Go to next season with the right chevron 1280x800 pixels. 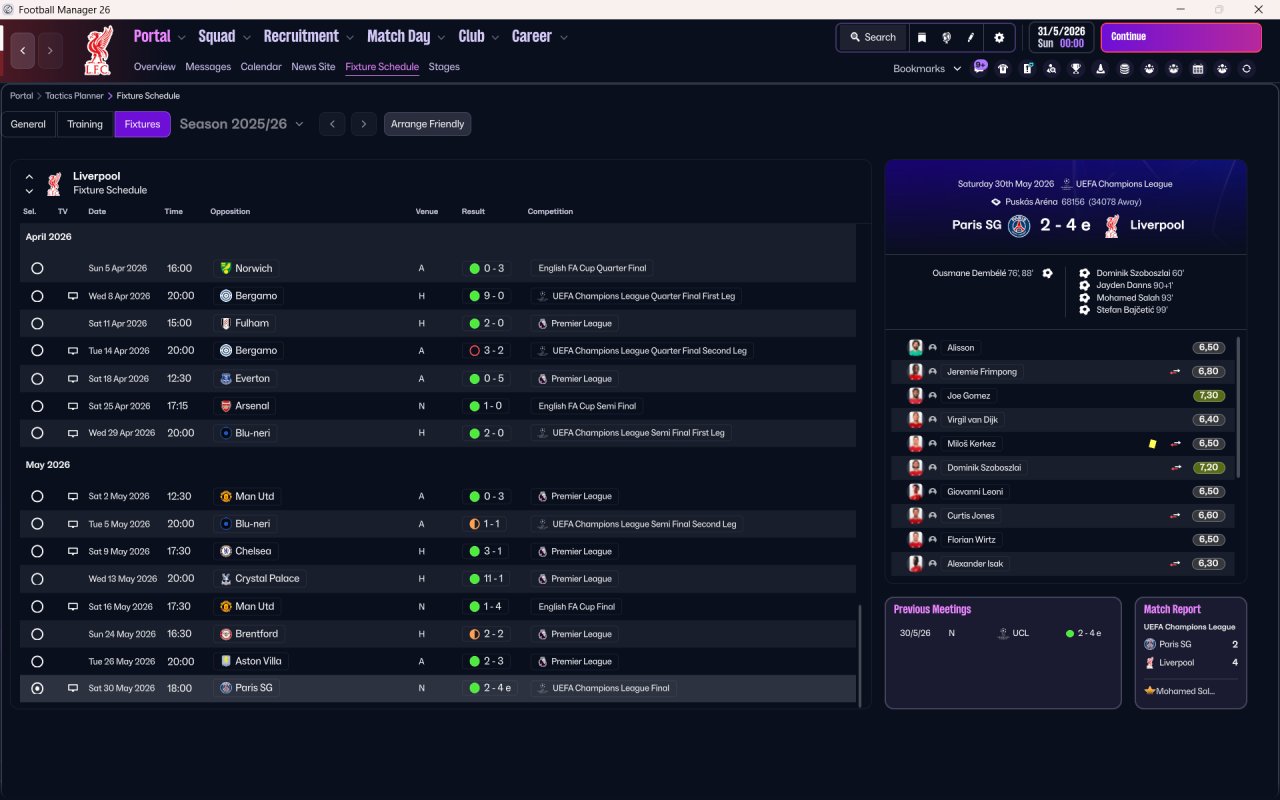364,124
